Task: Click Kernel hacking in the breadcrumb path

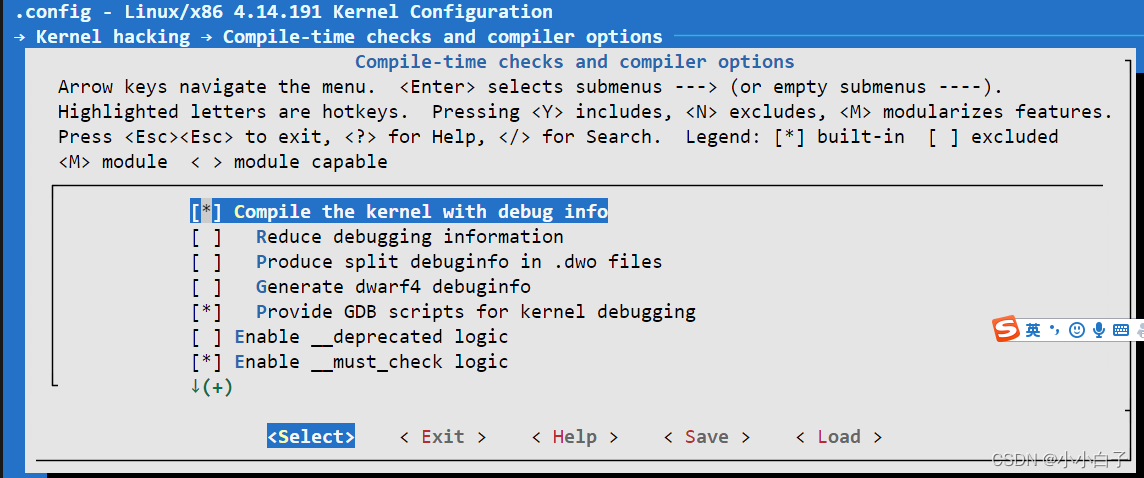Action: 112,37
